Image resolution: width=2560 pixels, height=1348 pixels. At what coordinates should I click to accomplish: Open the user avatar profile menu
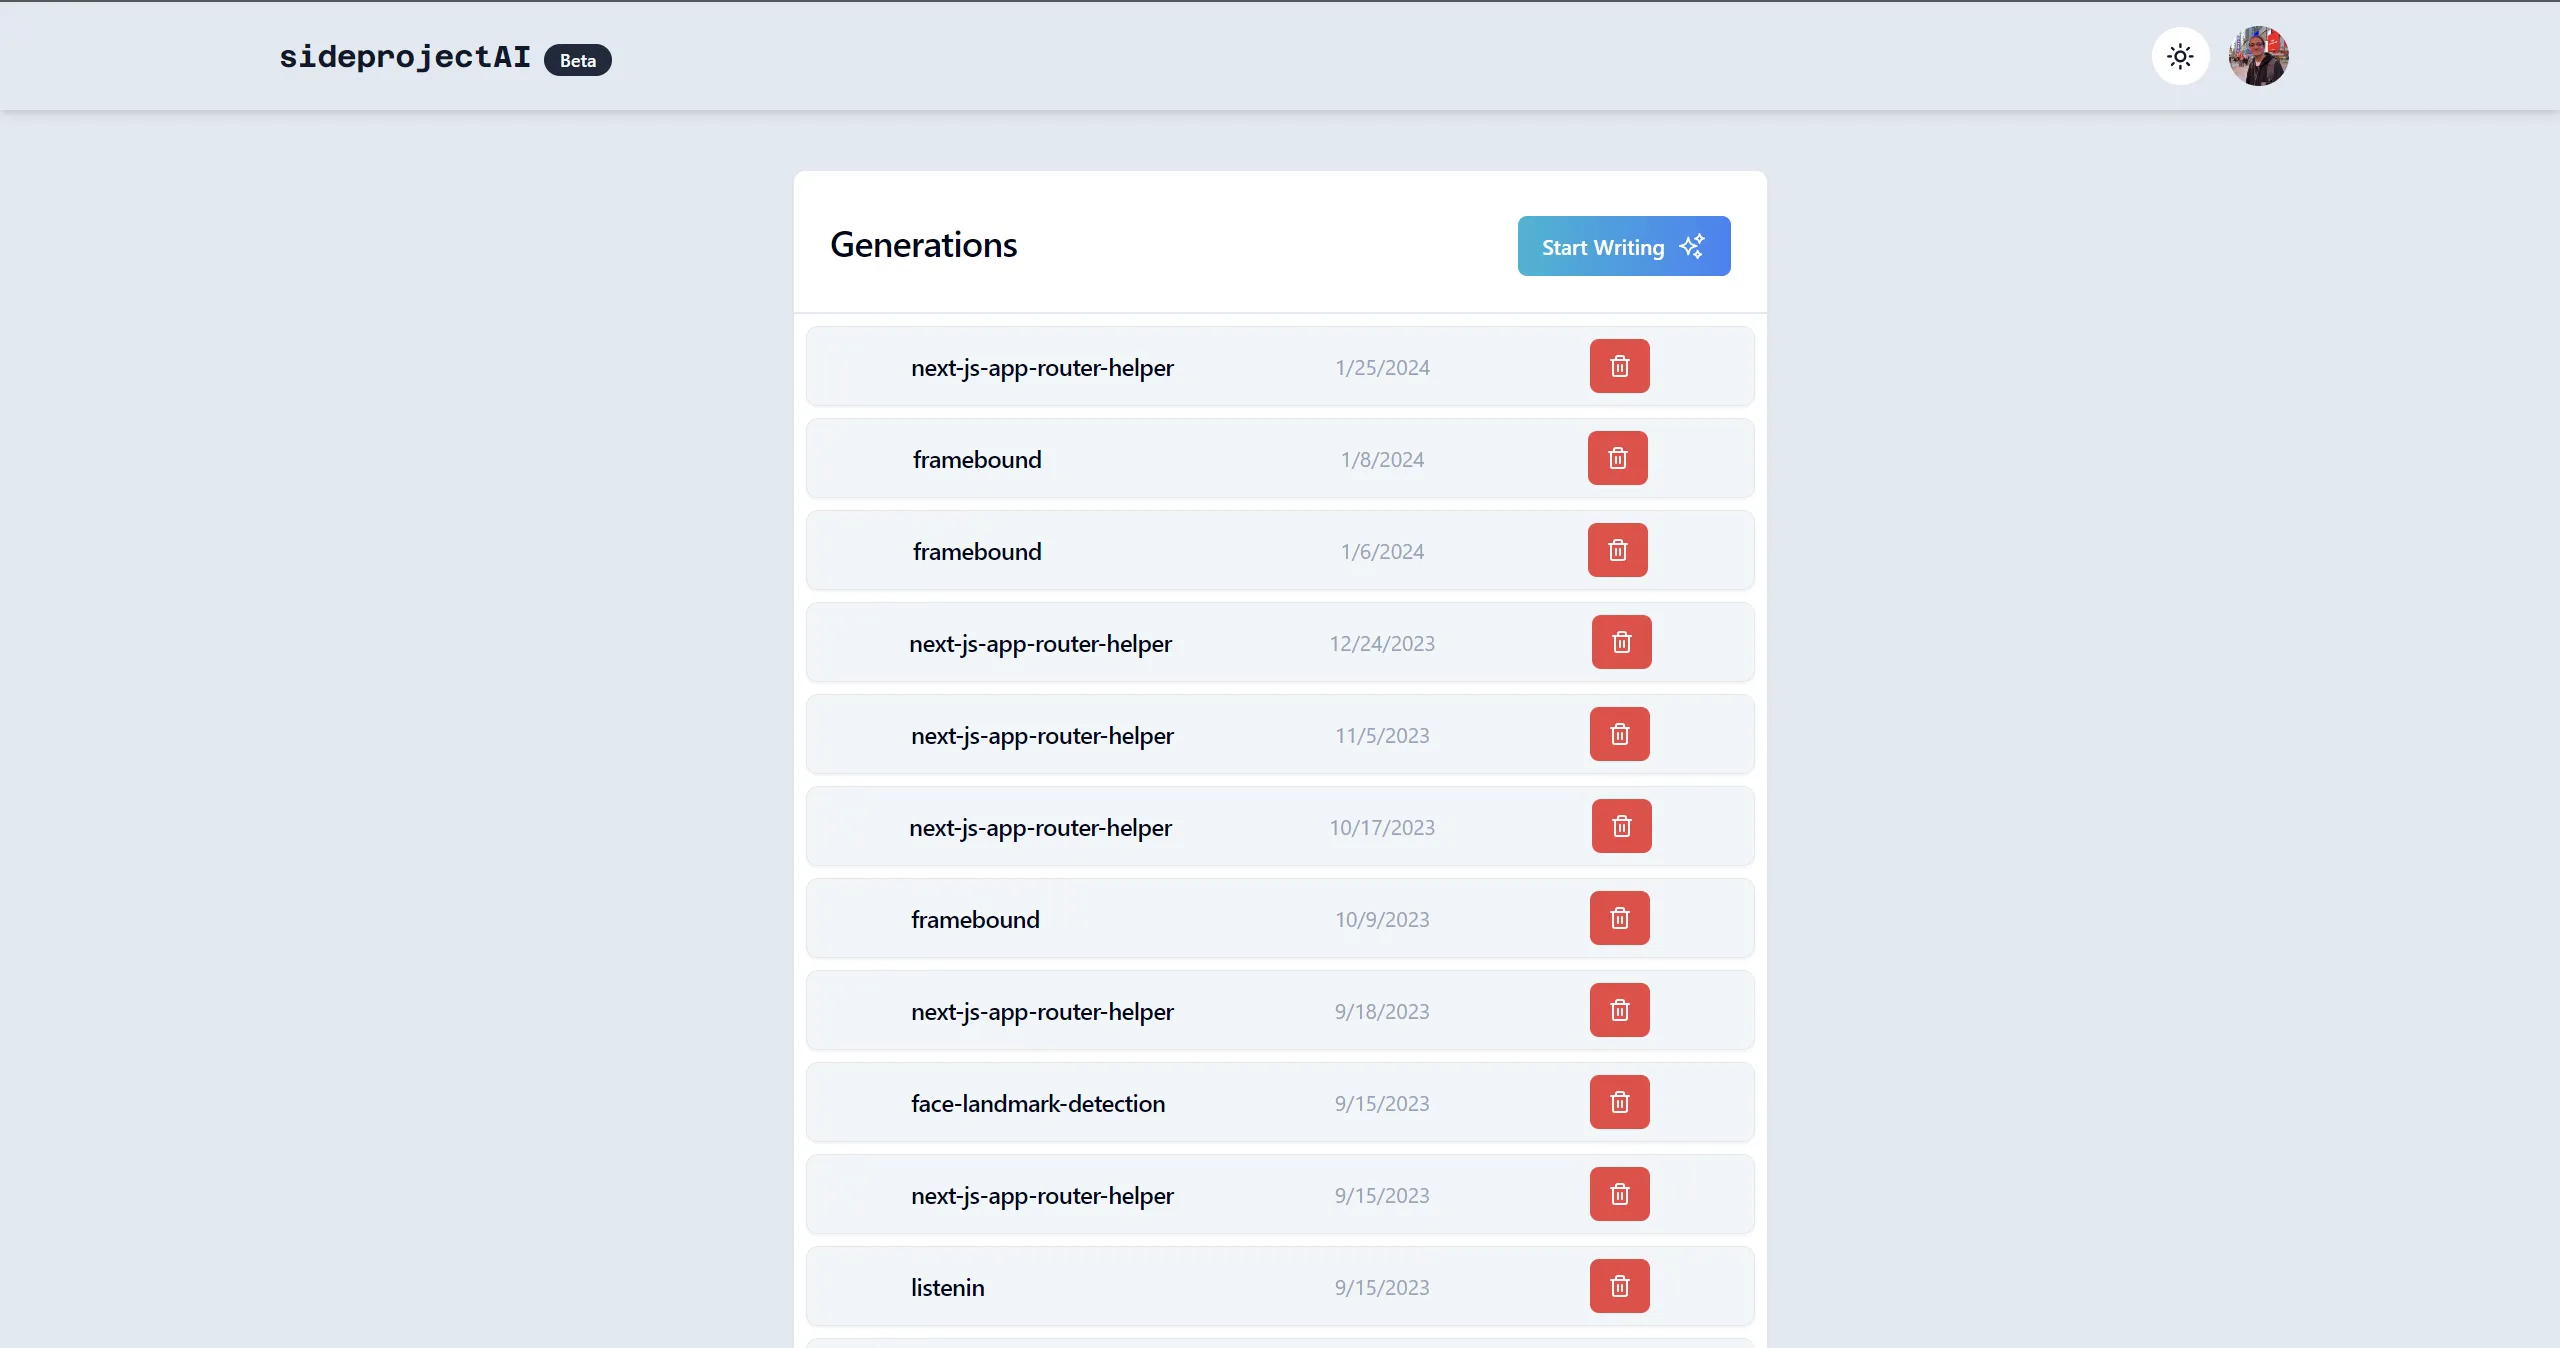point(2258,56)
